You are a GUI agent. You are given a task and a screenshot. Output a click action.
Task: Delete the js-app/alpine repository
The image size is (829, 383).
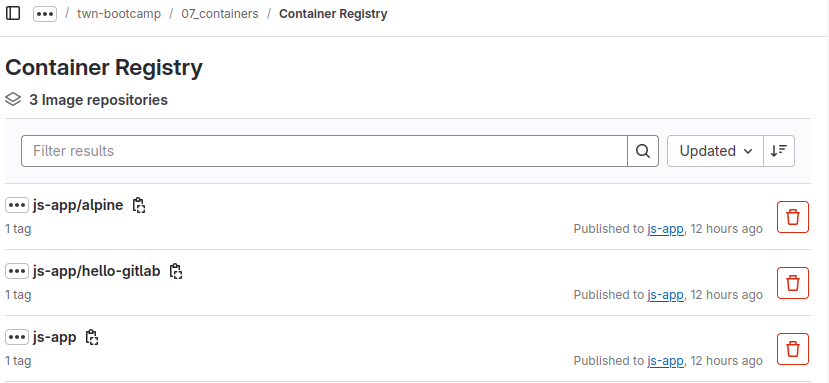tap(793, 217)
